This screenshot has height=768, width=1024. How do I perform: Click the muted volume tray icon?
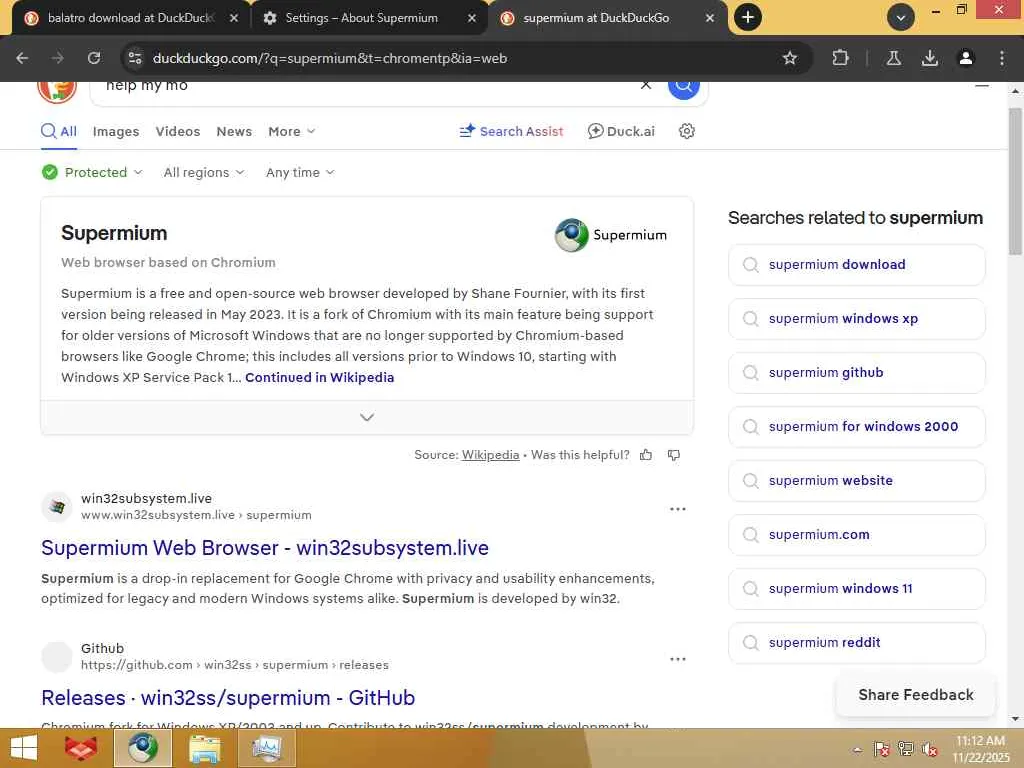929,749
